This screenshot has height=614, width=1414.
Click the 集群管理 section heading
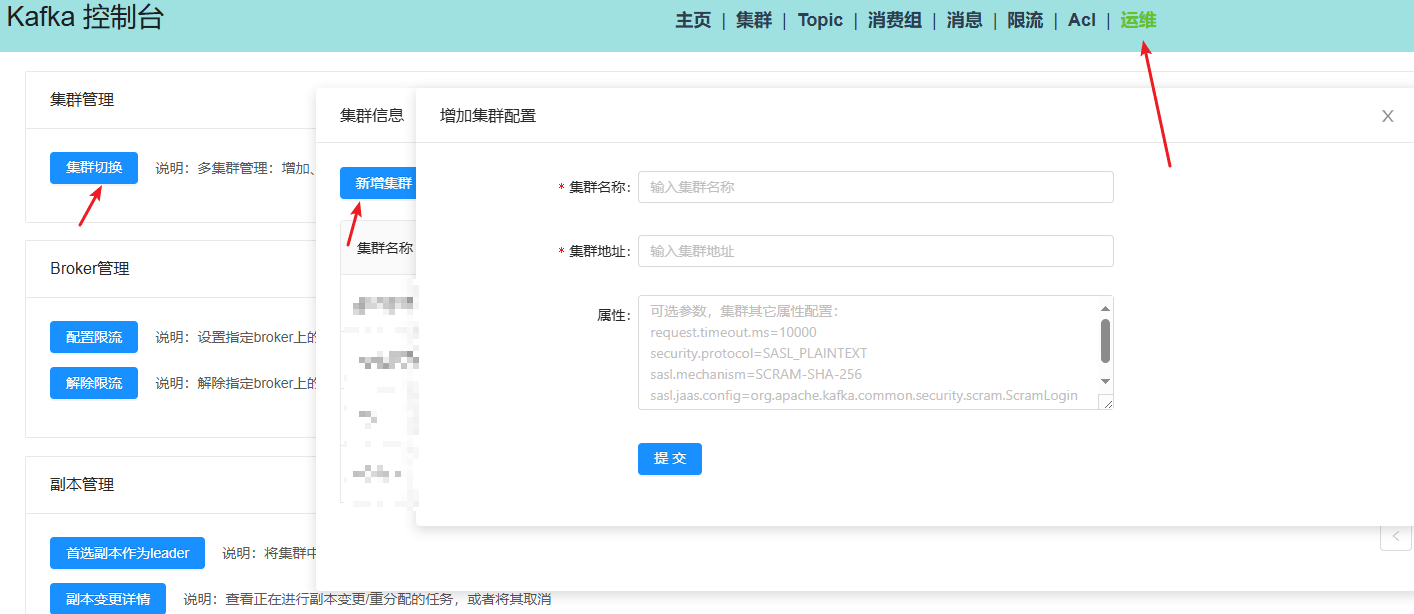pyautogui.click(x=82, y=100)
